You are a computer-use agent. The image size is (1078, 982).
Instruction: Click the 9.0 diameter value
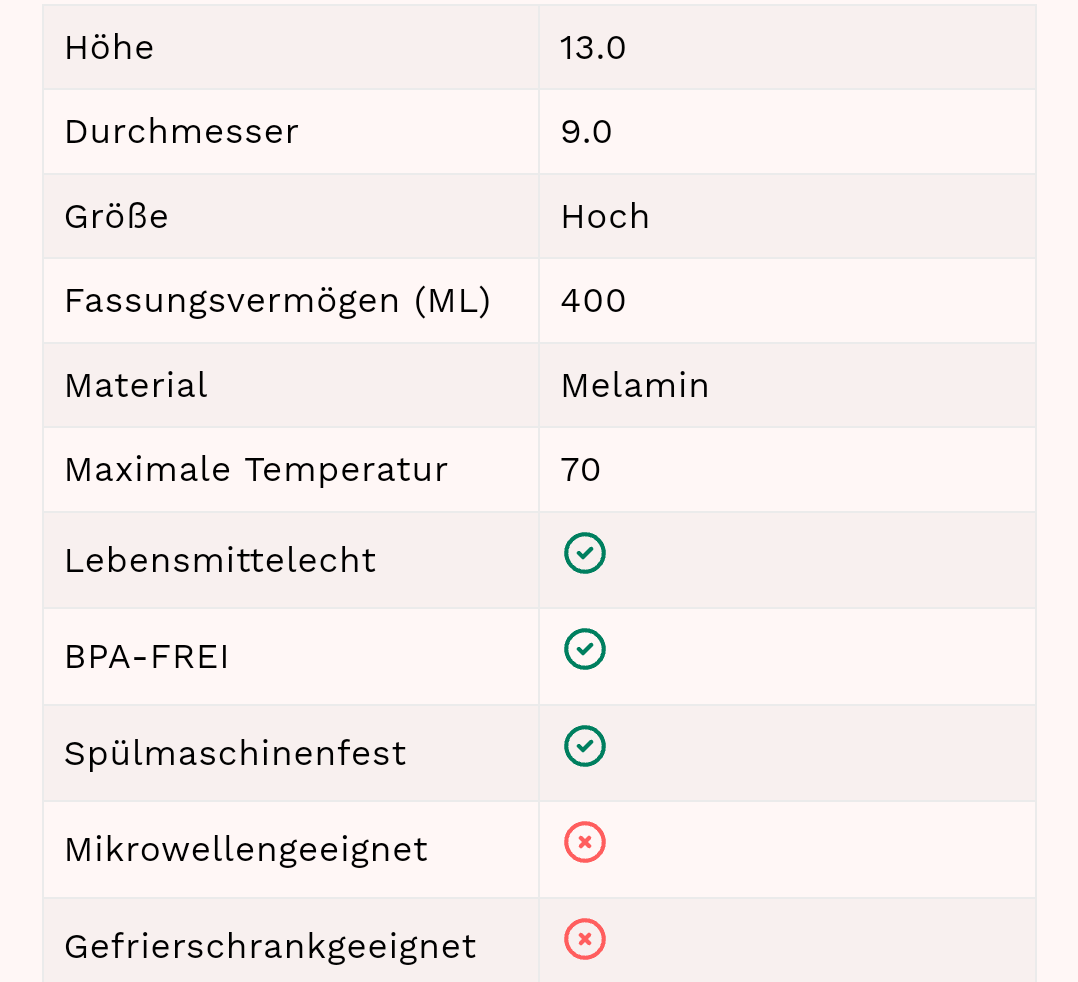coord(587,132)
